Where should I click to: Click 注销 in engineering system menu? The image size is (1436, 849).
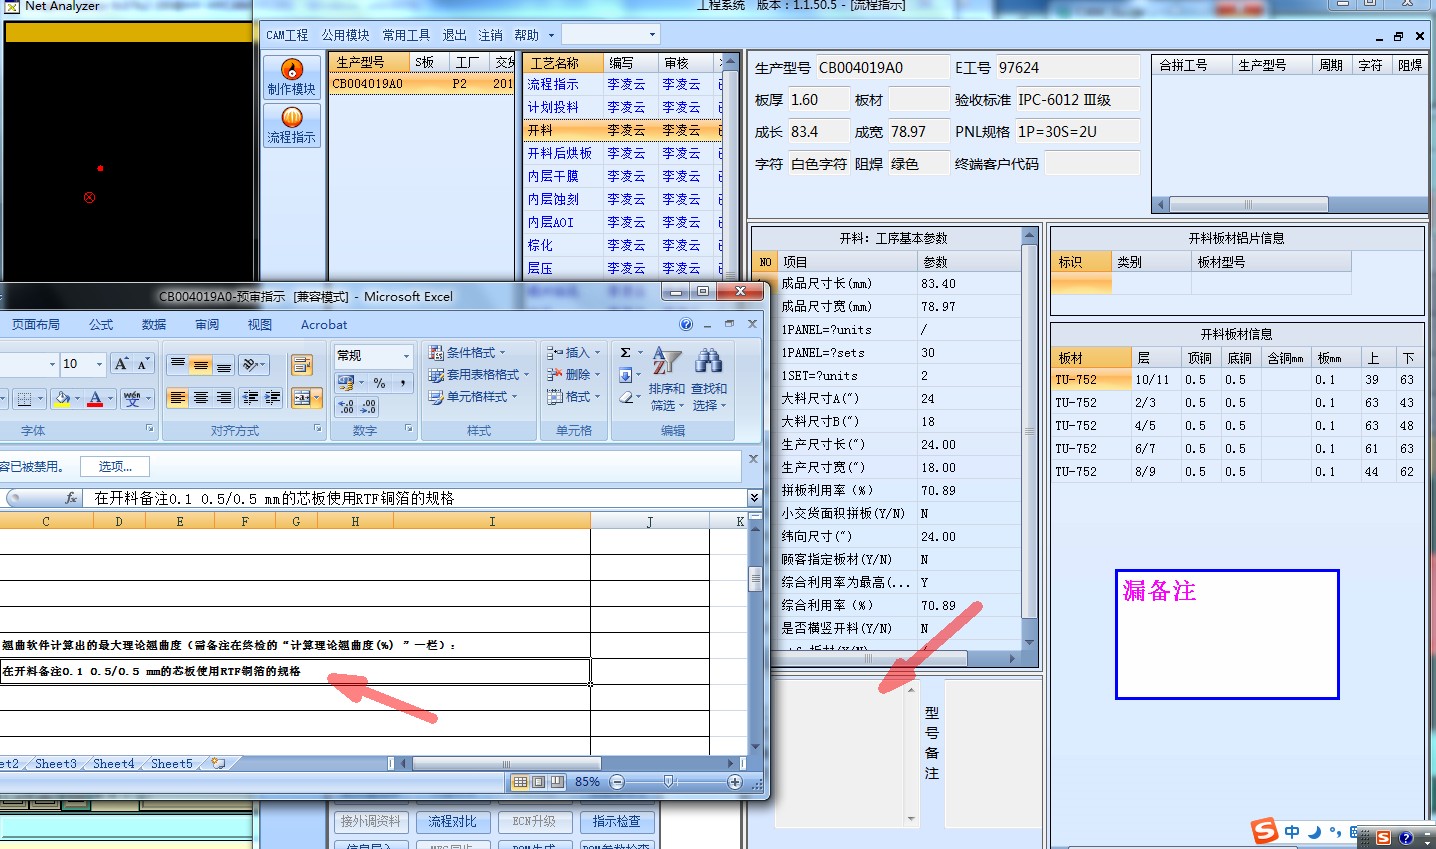click(491, 35)
